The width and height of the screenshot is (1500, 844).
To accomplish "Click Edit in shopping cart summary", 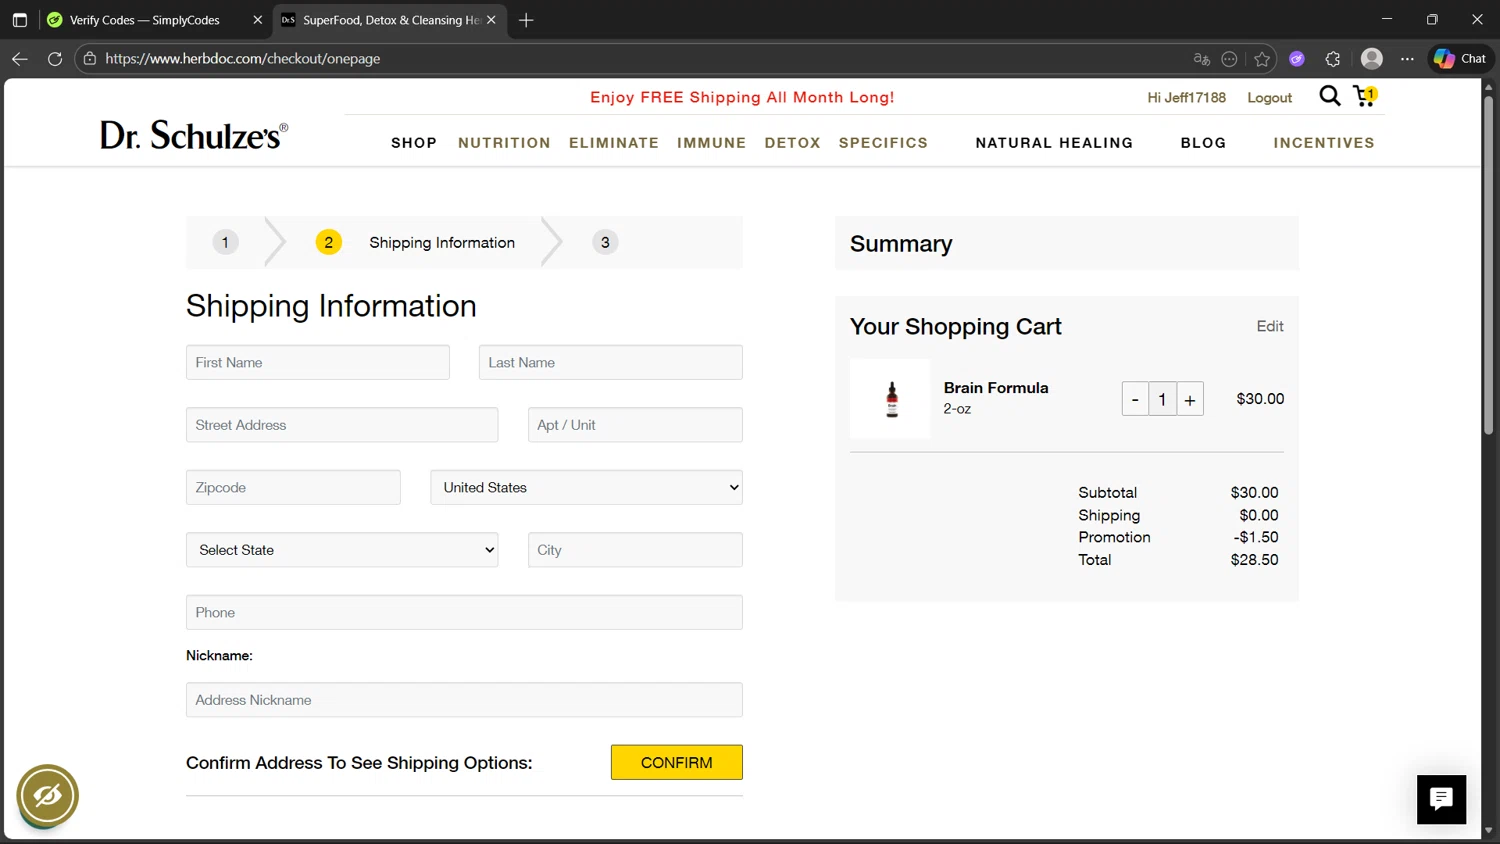I will pos(1269,326).
